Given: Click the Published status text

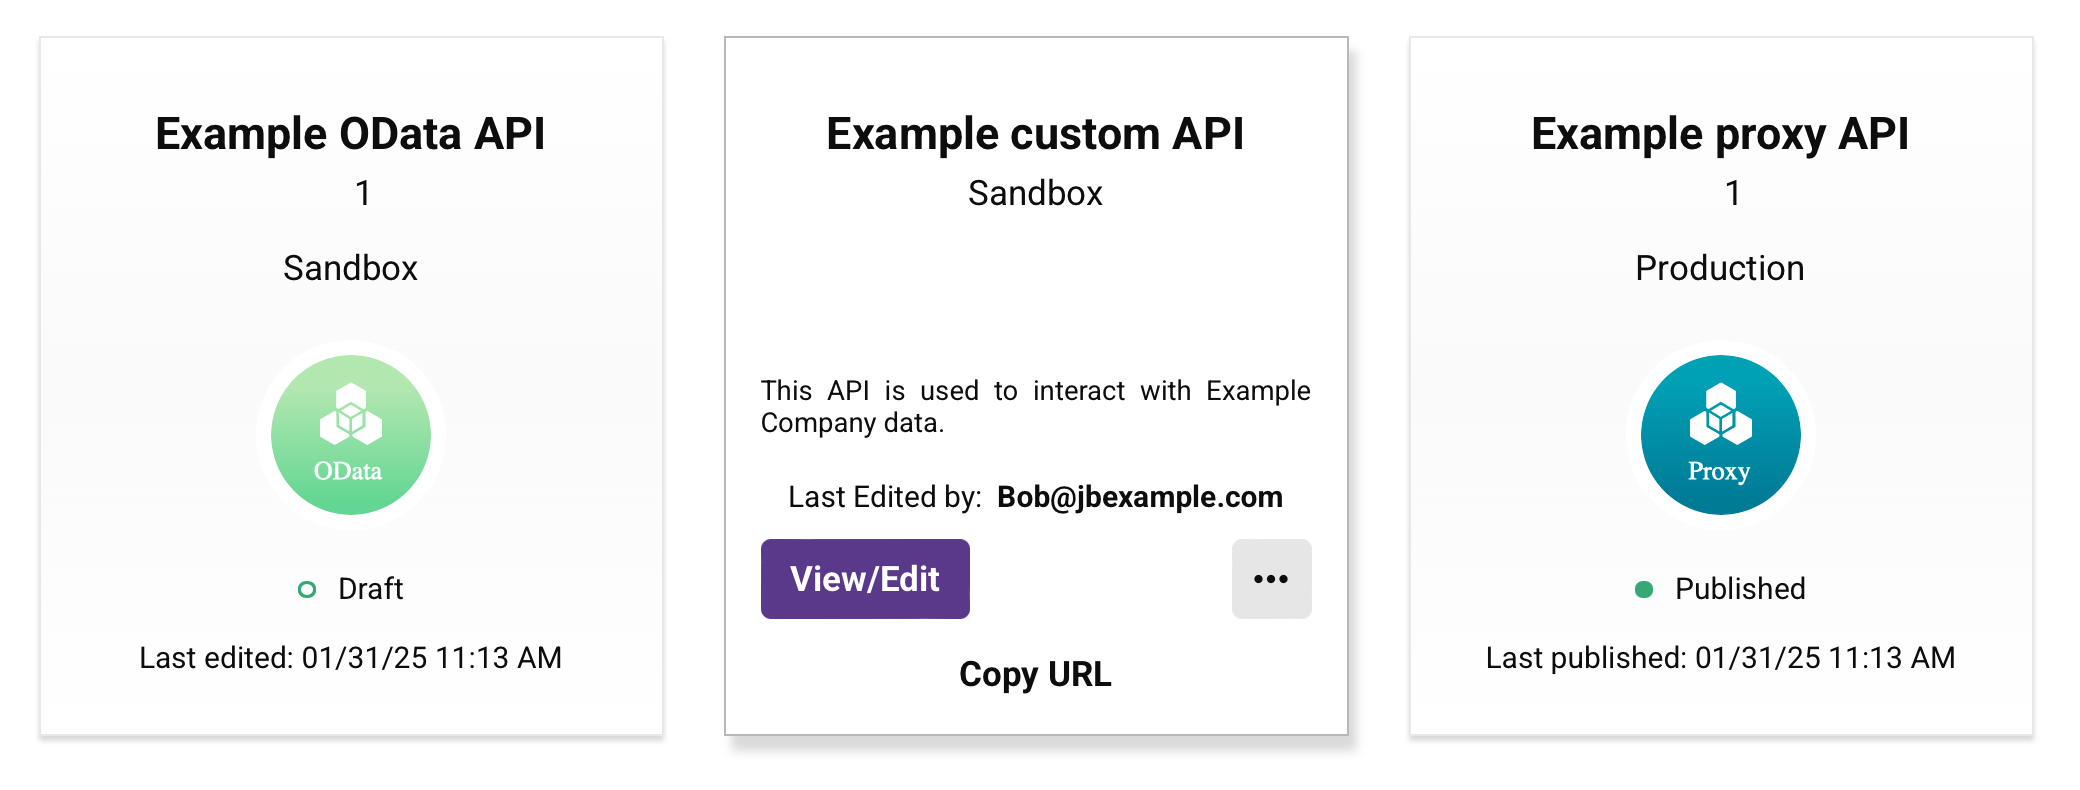Looking at the screenshot, I should pyautogui.click(x=1740, y=589).
